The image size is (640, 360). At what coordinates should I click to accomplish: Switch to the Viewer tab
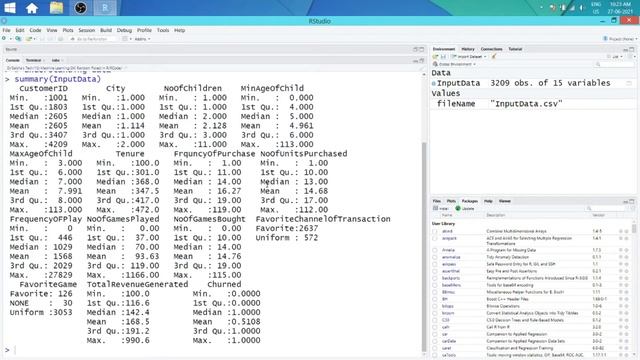click(505, 201)
